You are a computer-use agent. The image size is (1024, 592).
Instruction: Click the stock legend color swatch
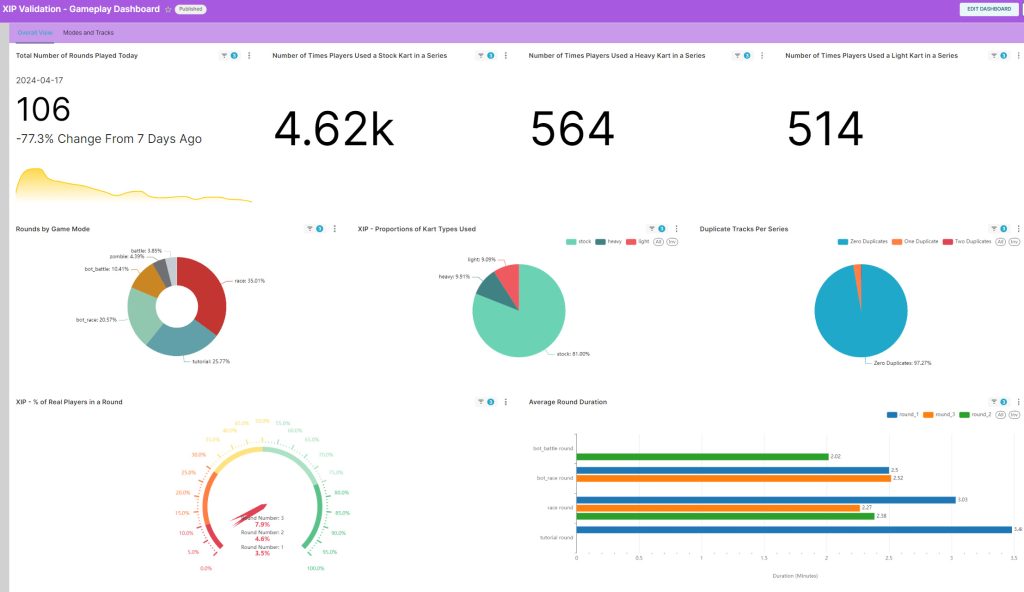pos(571,241)
